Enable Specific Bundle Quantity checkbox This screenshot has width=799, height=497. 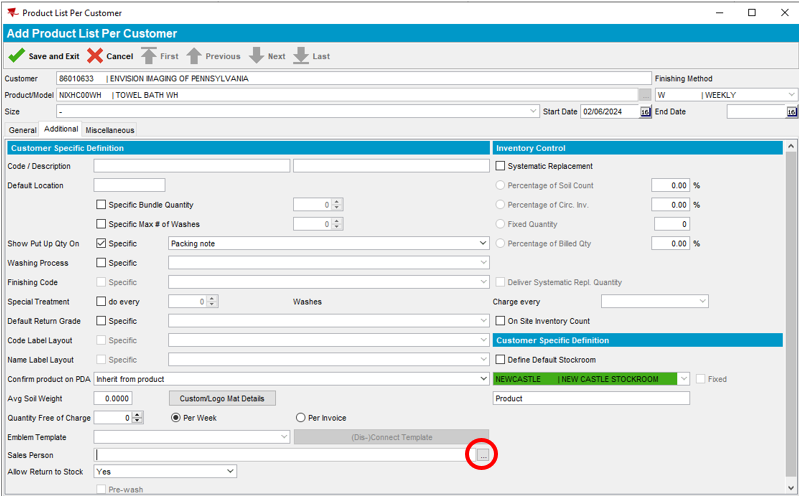[x=101, y=205]
